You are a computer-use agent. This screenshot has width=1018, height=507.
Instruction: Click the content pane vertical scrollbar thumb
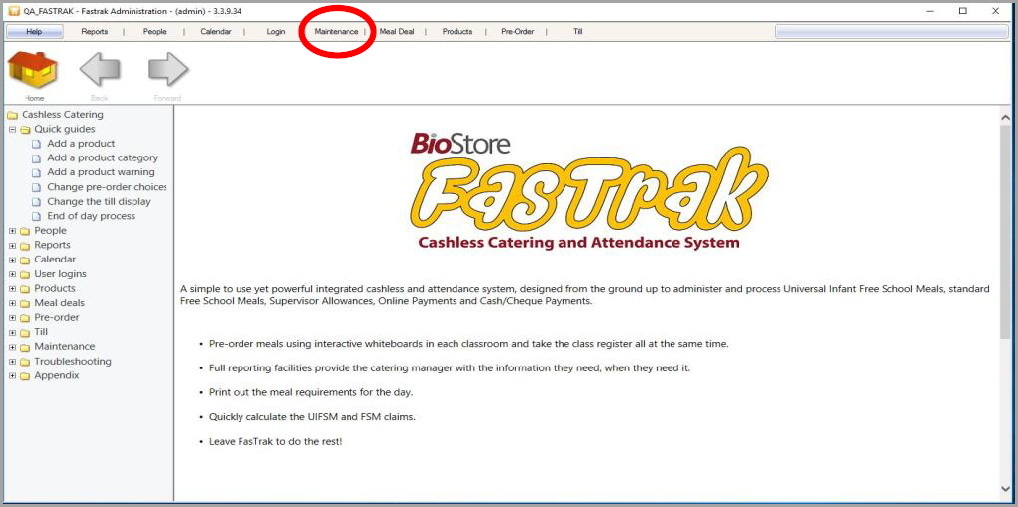1005,232
